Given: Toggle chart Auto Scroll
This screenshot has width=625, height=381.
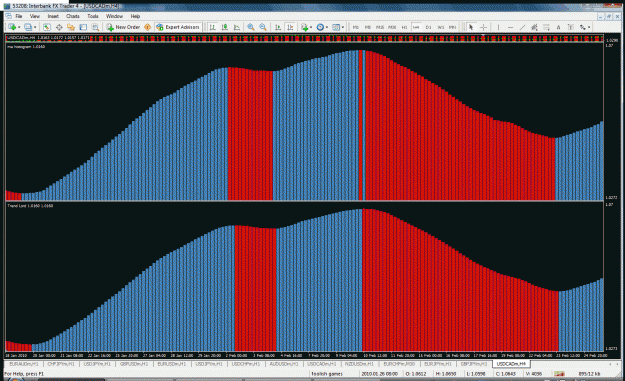Looking at the screenshot, I should [x=278, y=27].
